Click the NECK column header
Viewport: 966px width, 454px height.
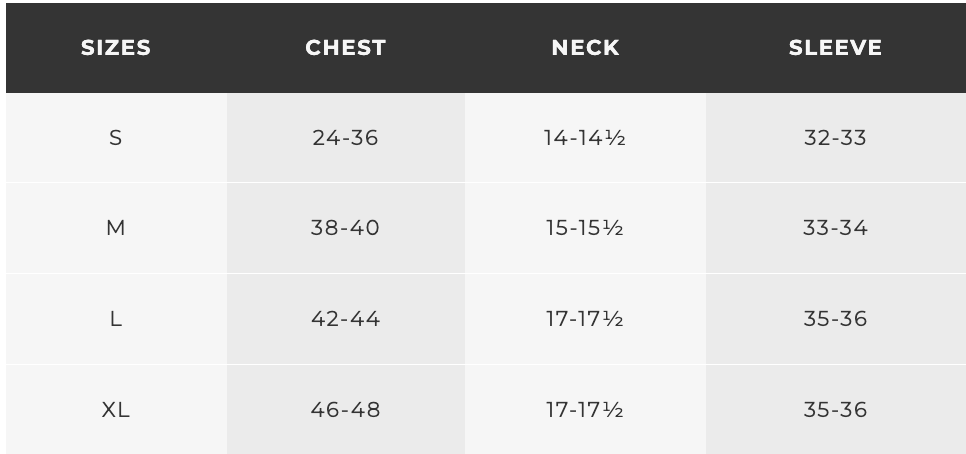(x=585, y=48)
